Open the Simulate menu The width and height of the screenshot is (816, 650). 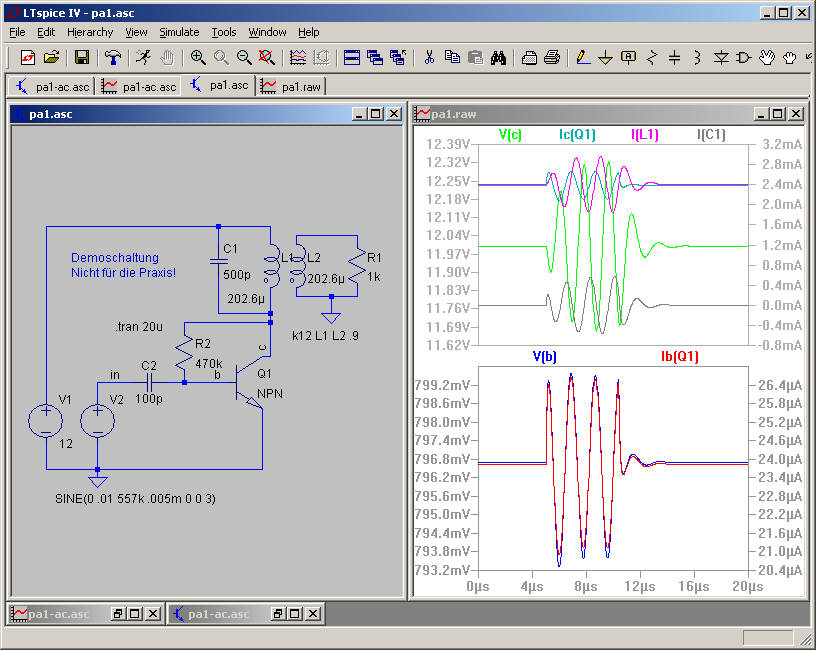coord(179,32)
